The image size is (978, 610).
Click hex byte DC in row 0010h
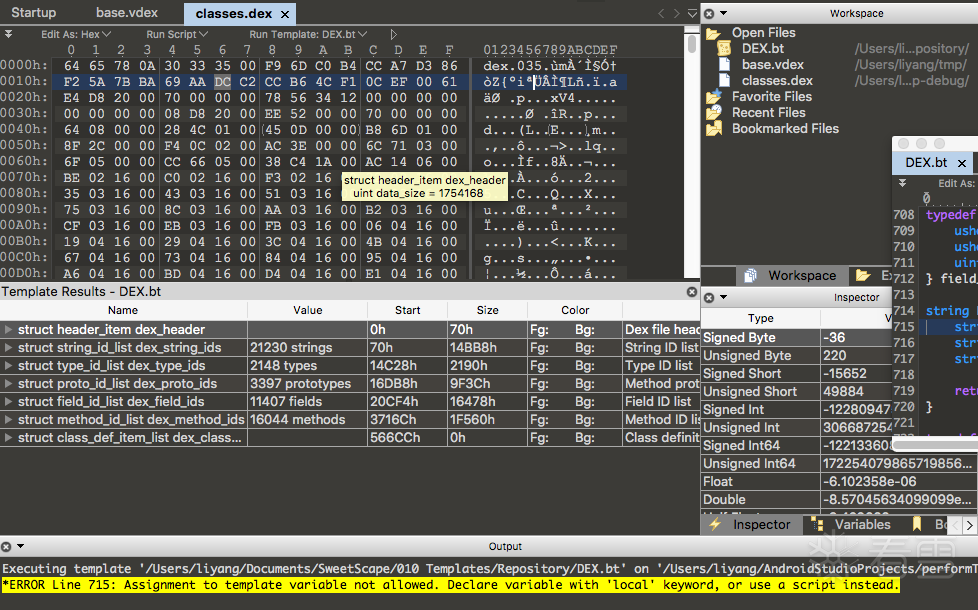pyautogui.click(x=222, y=82)
